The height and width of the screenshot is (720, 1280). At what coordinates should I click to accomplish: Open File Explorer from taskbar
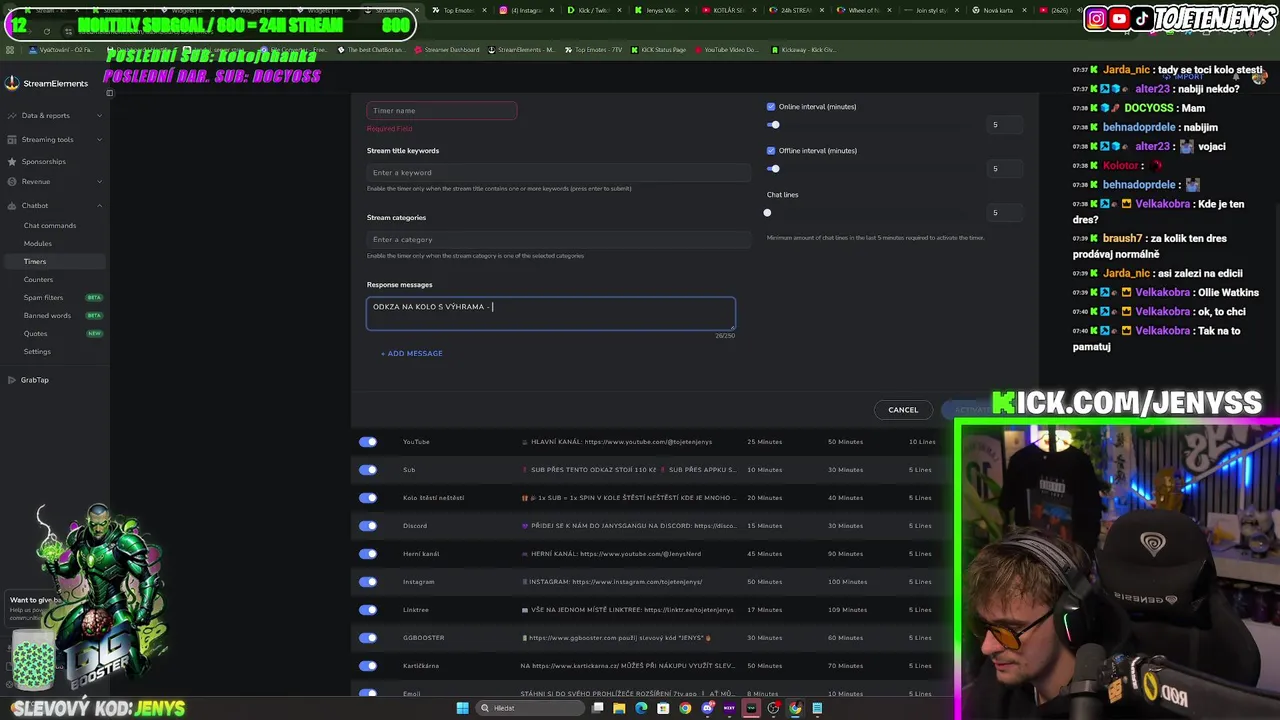pos(619,708)
